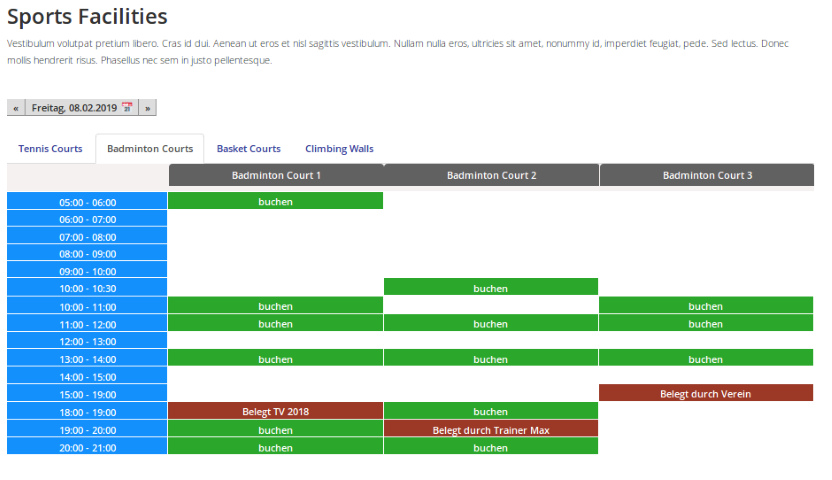This screenshot has width=832, height=480.
Task: Open the calendar date picker icon
Action: (x=127, y=108)
